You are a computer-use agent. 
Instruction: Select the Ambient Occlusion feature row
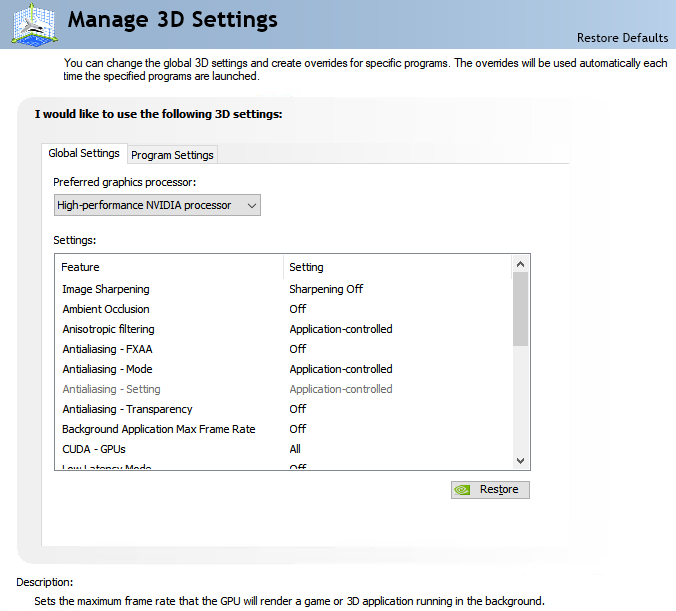[x=106, y=309]
